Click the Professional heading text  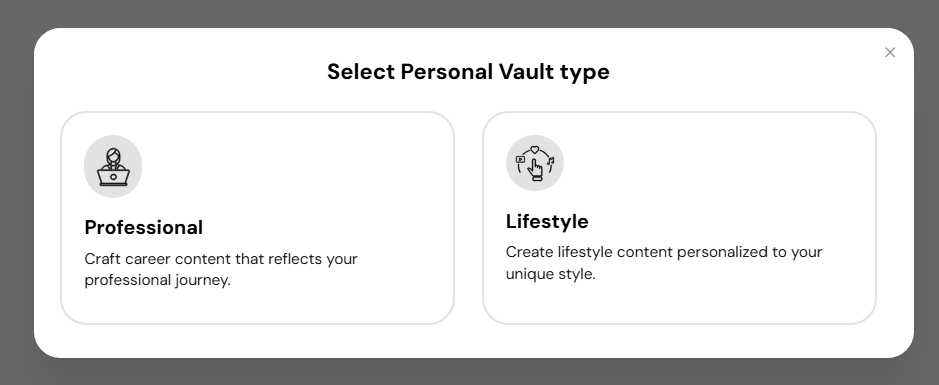[144, 228]
